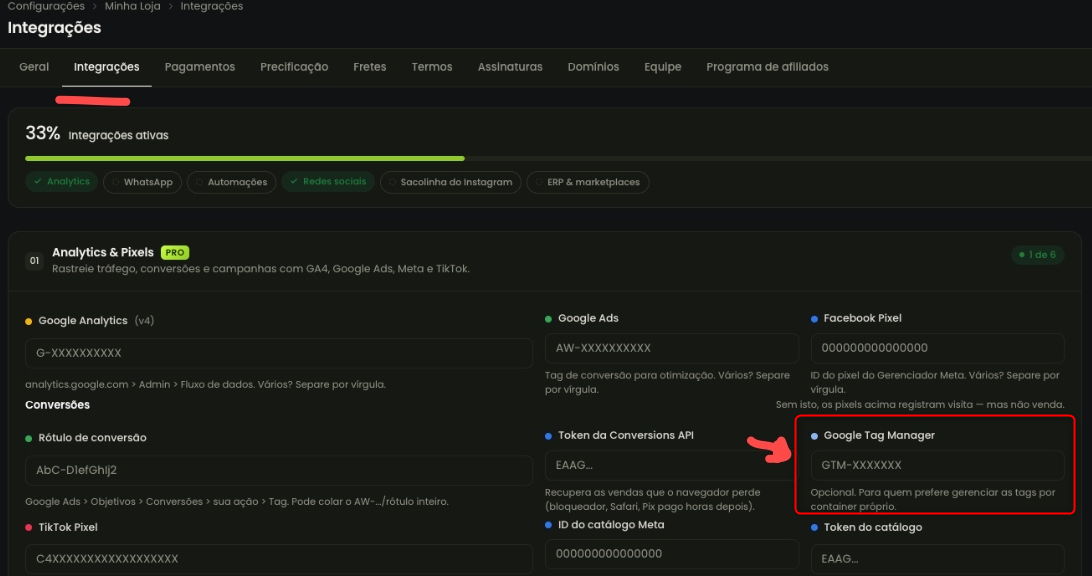Open the ERP & marketplaces chip
This screenshot has height=576, width=1092.
pos(588,182)
